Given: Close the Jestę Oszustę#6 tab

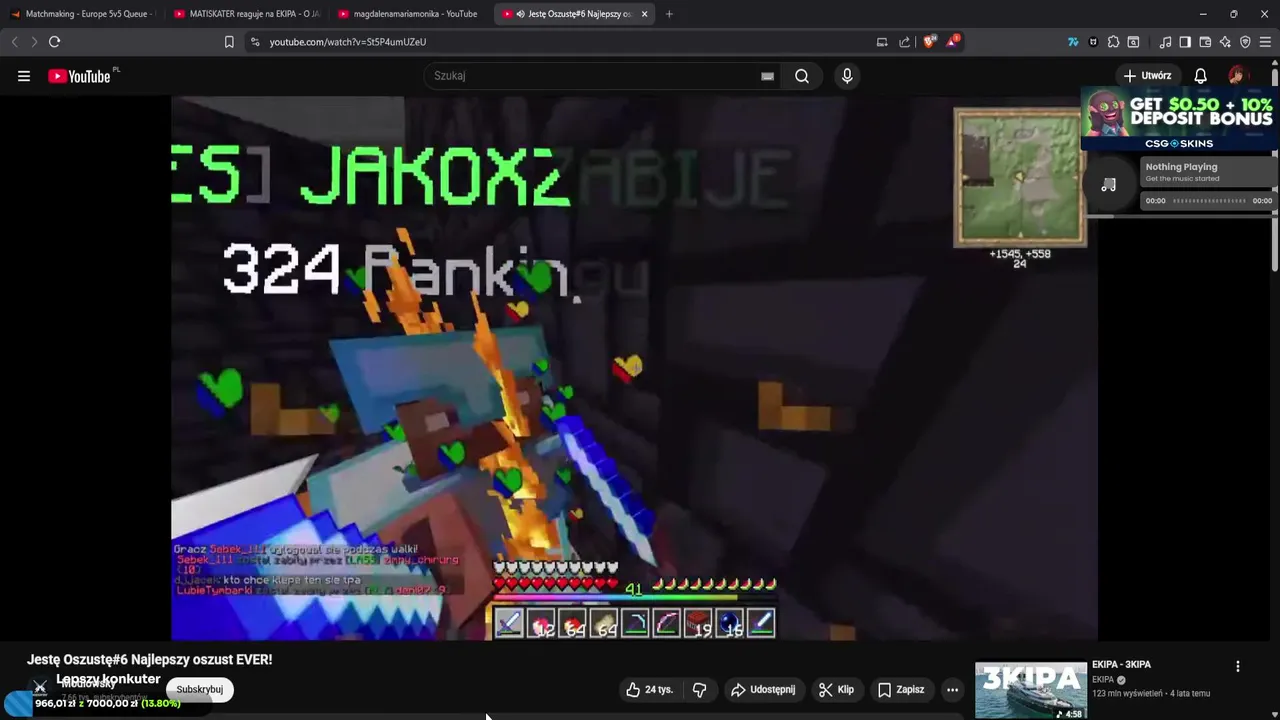Looking at the screenshot, I should coord(644,14).
